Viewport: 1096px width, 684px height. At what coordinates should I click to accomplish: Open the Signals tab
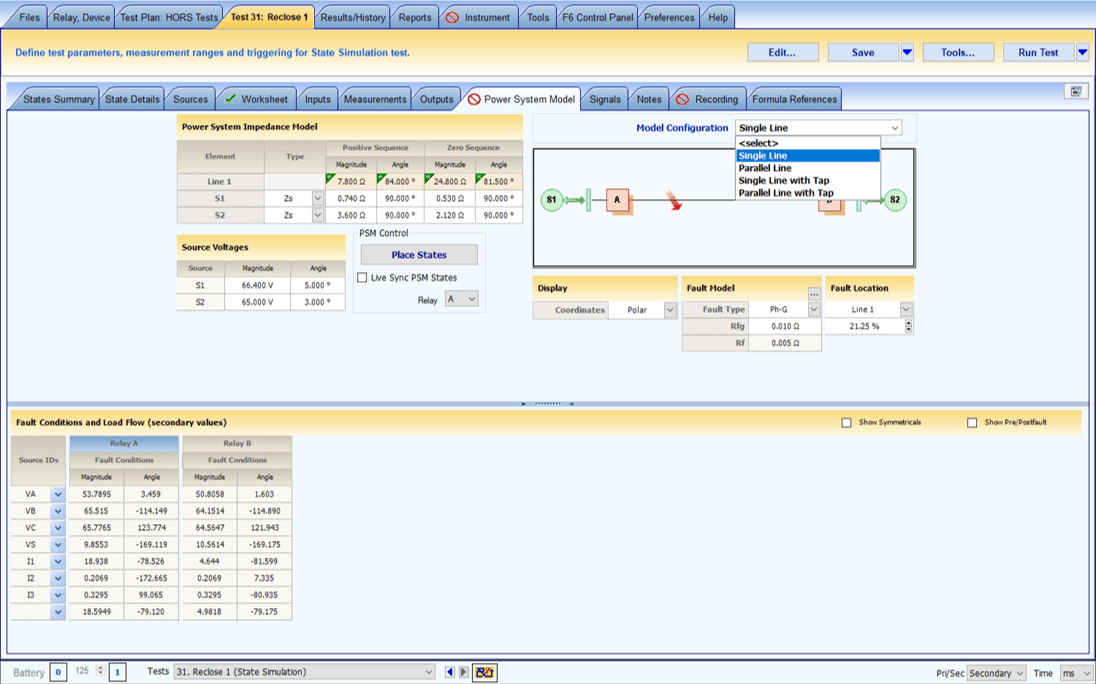tap(605, 99)
